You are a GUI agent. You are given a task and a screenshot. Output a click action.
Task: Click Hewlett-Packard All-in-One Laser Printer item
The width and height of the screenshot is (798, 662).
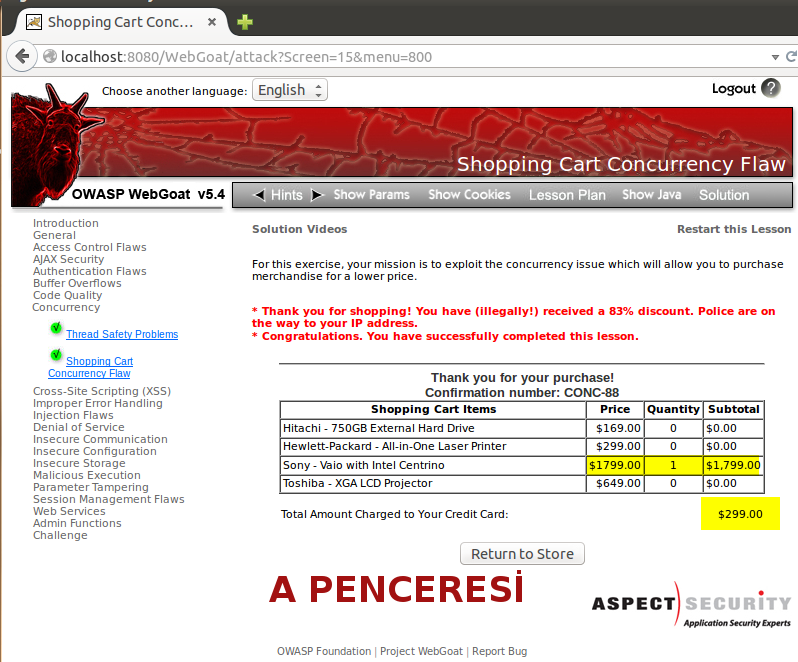[394, 446]
